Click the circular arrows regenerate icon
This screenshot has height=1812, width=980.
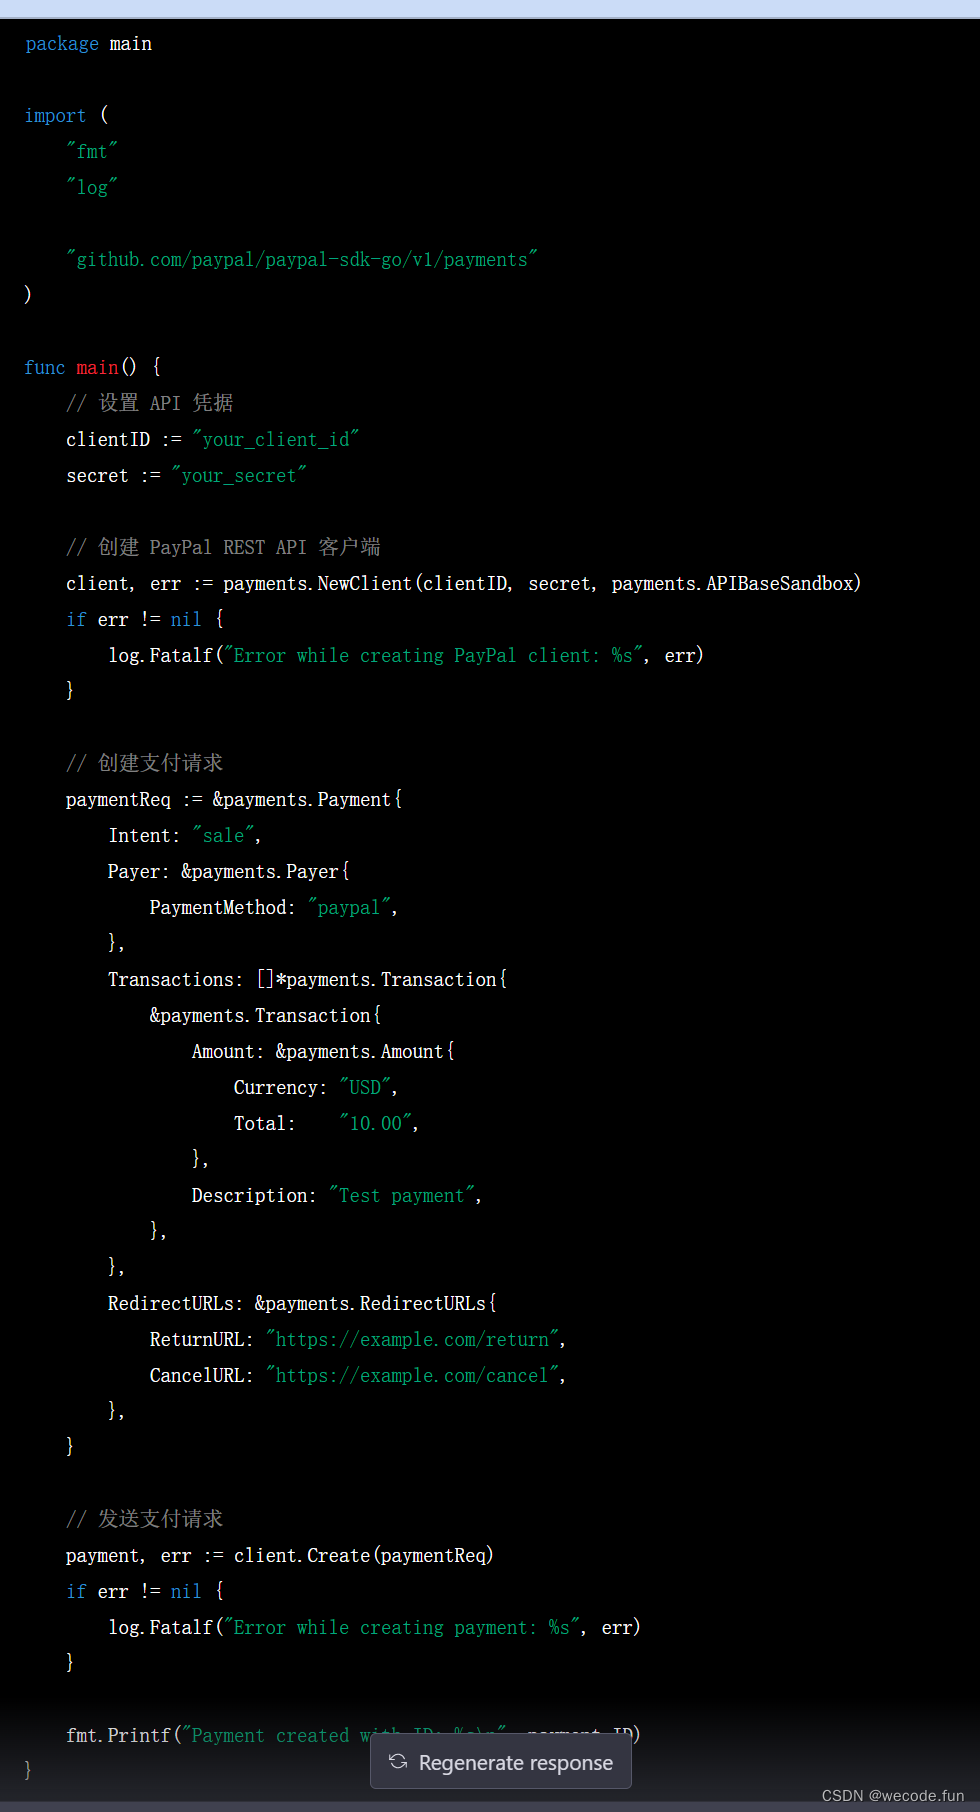click(398, 1762)
